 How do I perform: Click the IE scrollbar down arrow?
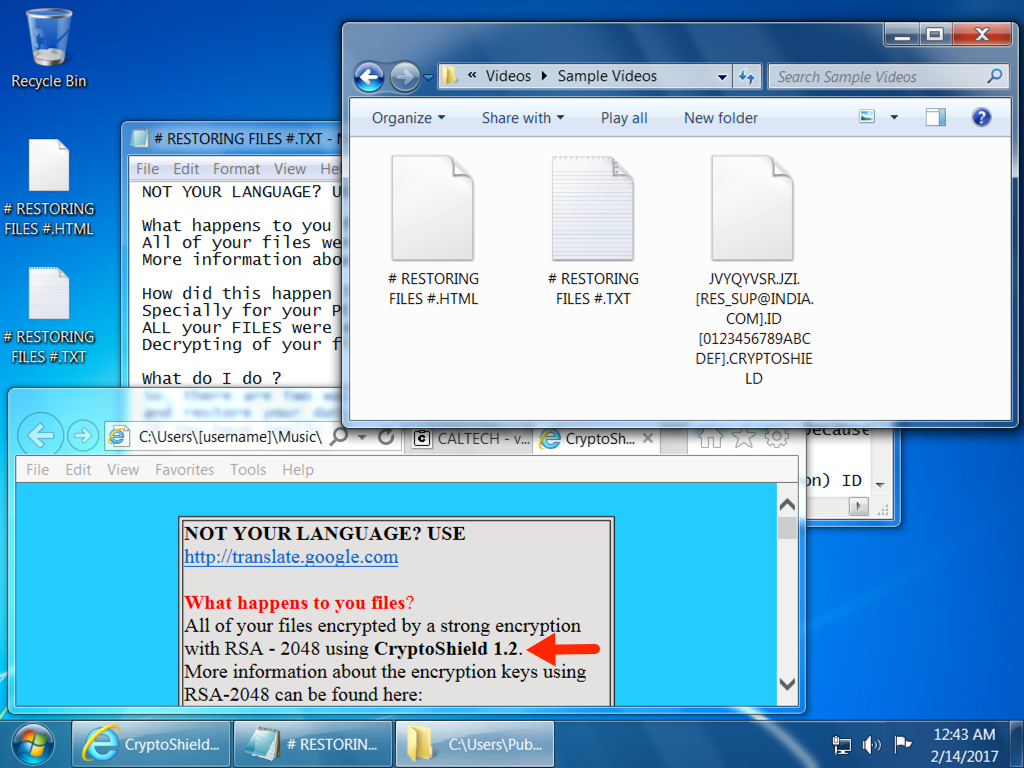pos(788,684)
